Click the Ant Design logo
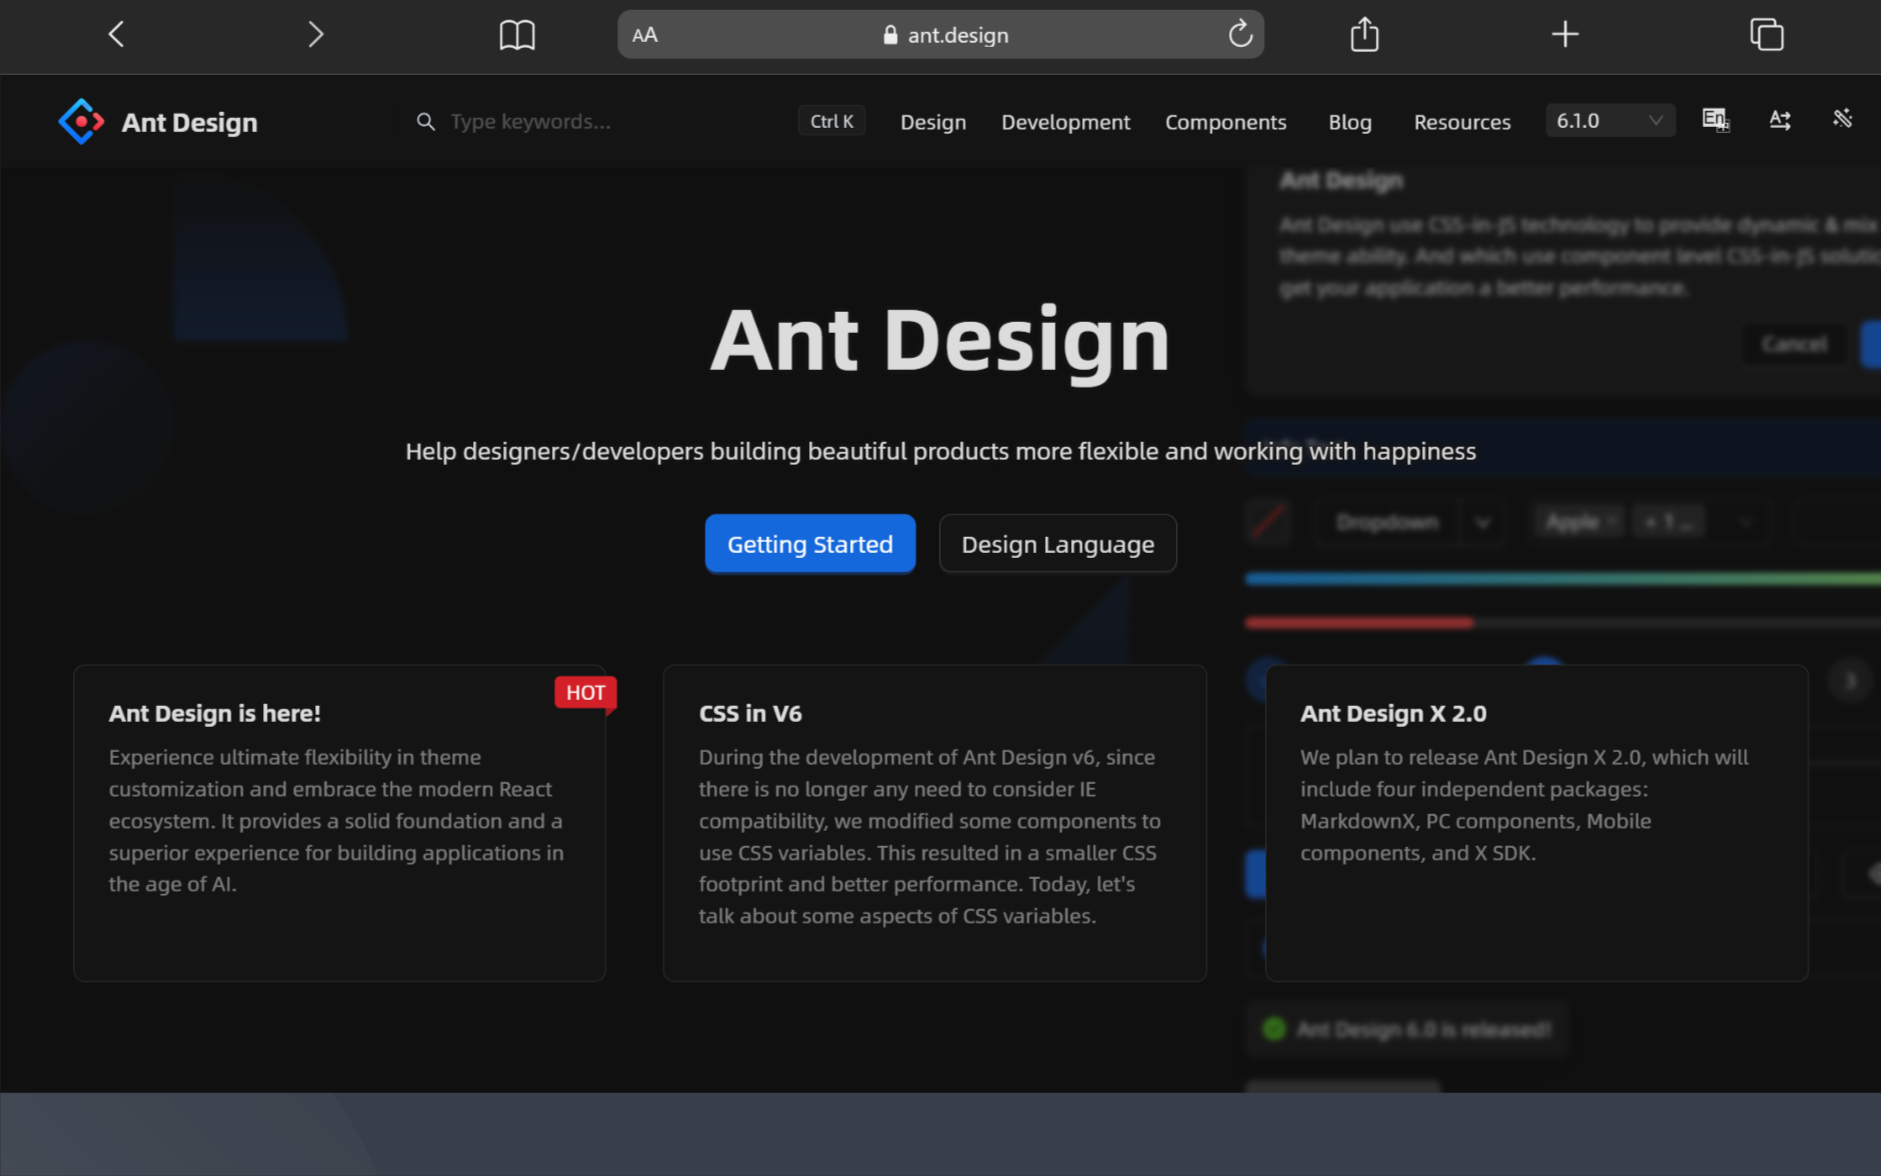The image size is (1881, 1176). [x=81, y=121]
